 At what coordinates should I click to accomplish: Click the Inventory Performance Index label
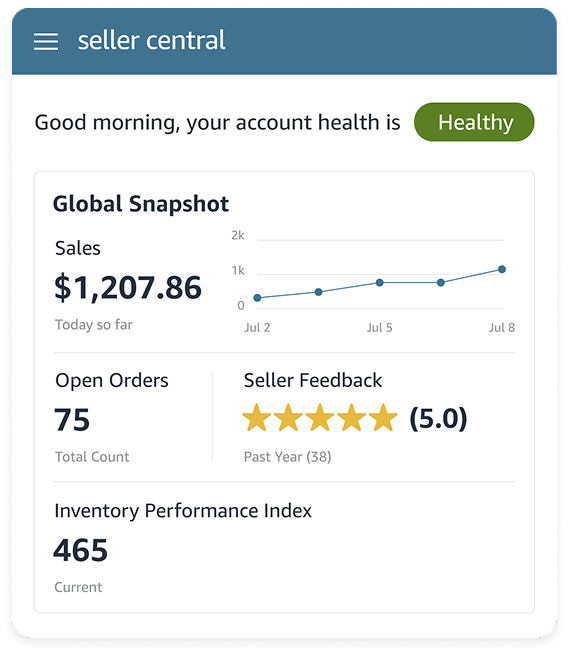[183, 511]
